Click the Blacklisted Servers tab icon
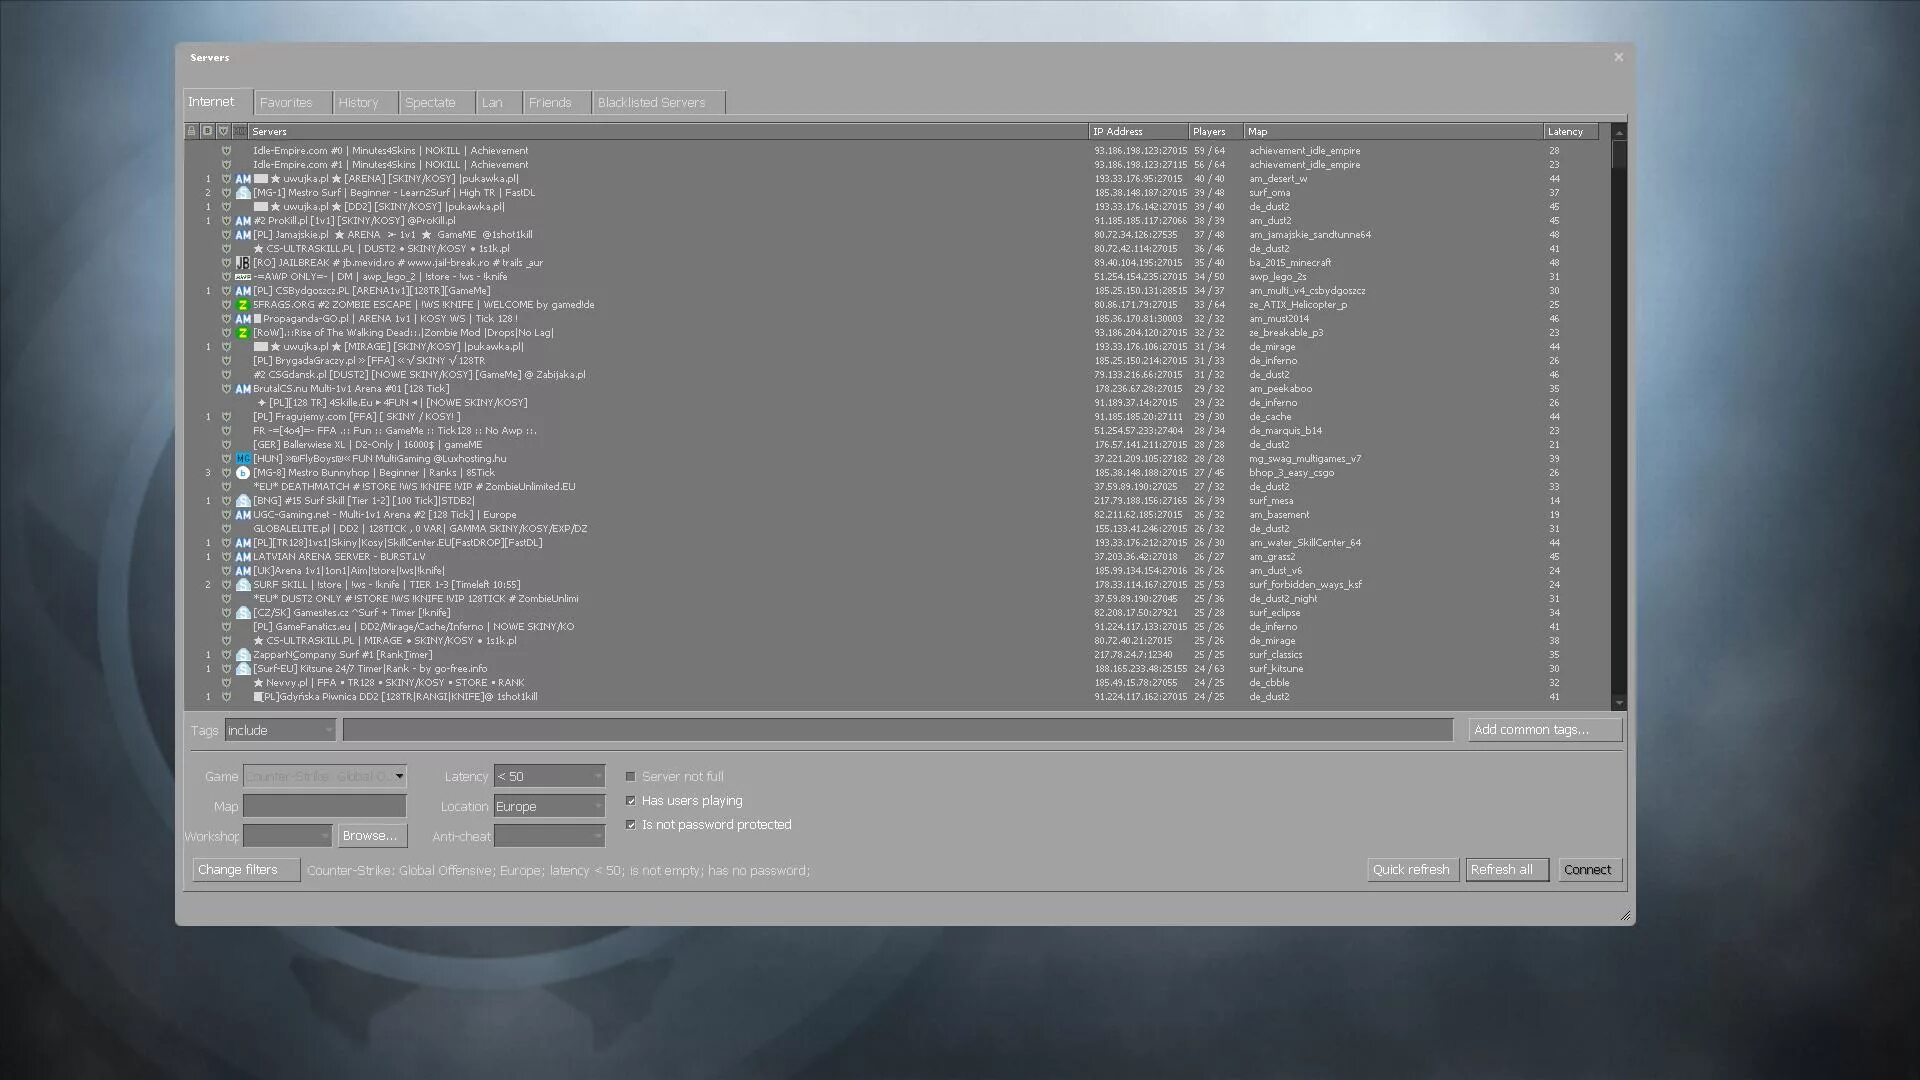 pos(651,102)
